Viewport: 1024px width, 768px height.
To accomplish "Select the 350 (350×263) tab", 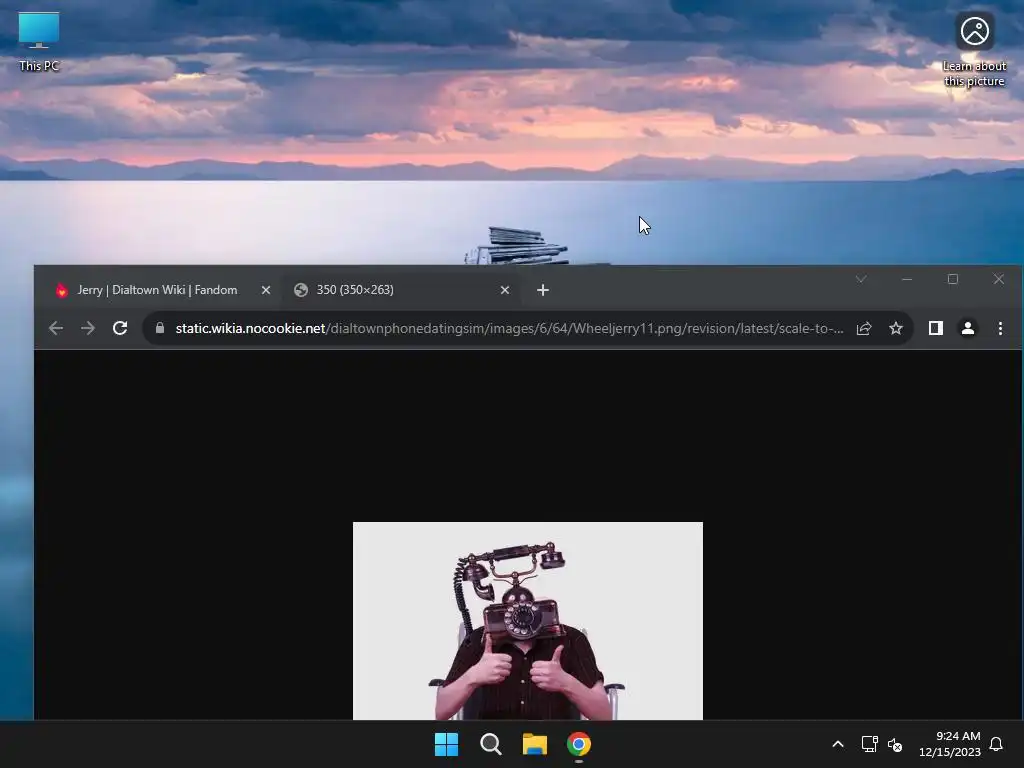I will click(x=402, y=290).
